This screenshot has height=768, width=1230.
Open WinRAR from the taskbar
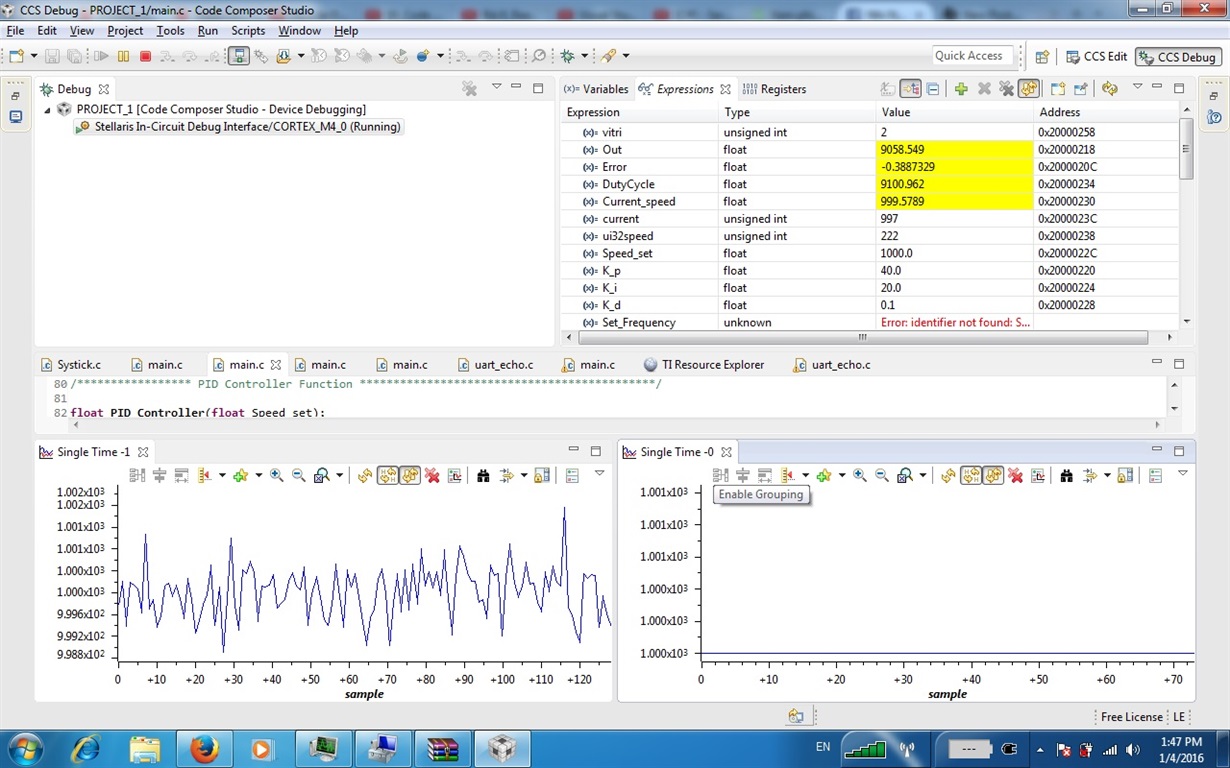pos(441,748)
